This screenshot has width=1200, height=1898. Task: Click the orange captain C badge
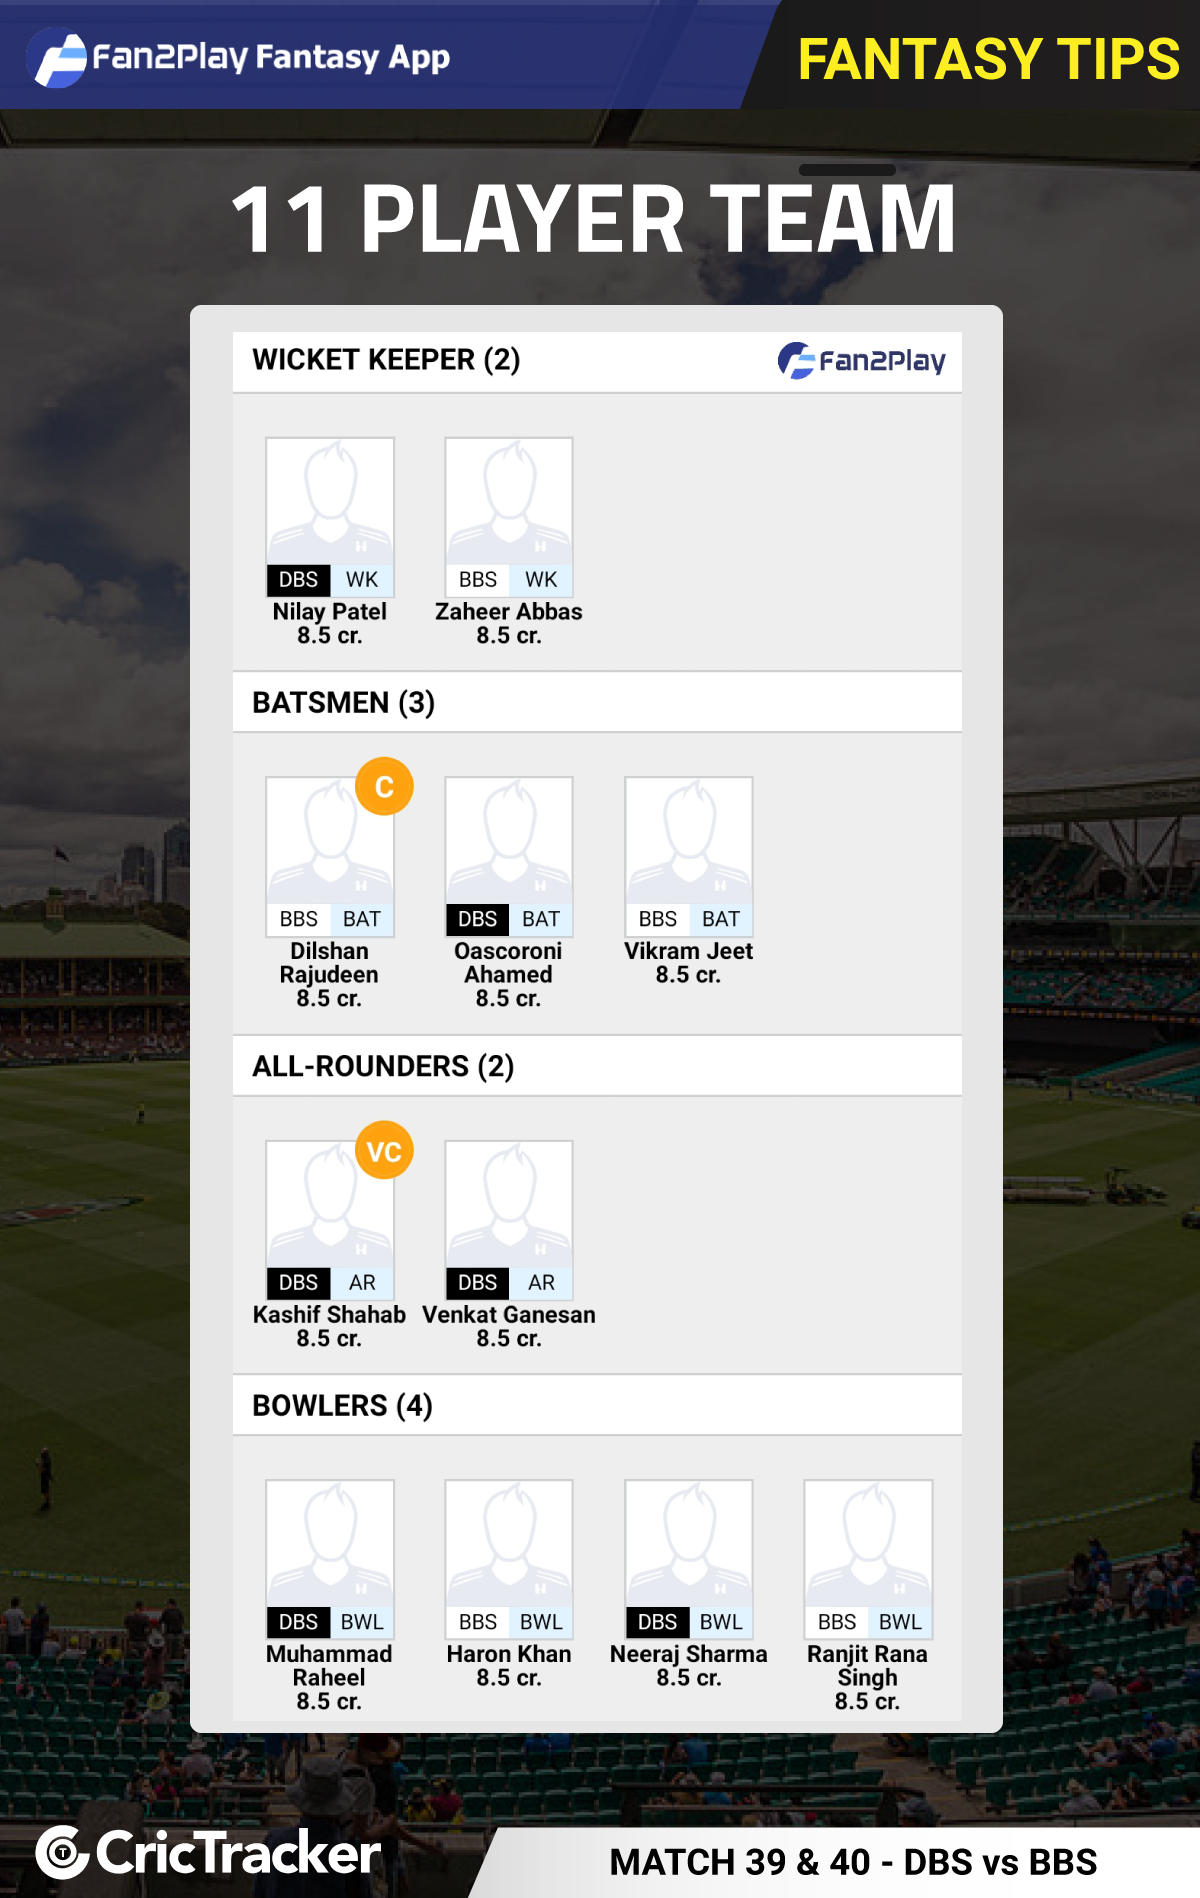point(384,786)
